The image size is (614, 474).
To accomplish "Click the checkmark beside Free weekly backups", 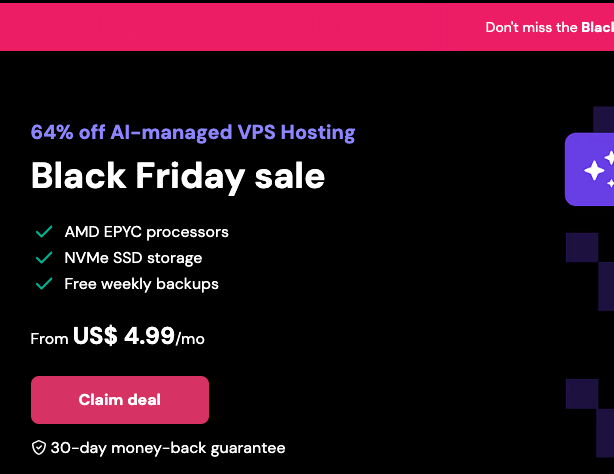I will point(44,284).
